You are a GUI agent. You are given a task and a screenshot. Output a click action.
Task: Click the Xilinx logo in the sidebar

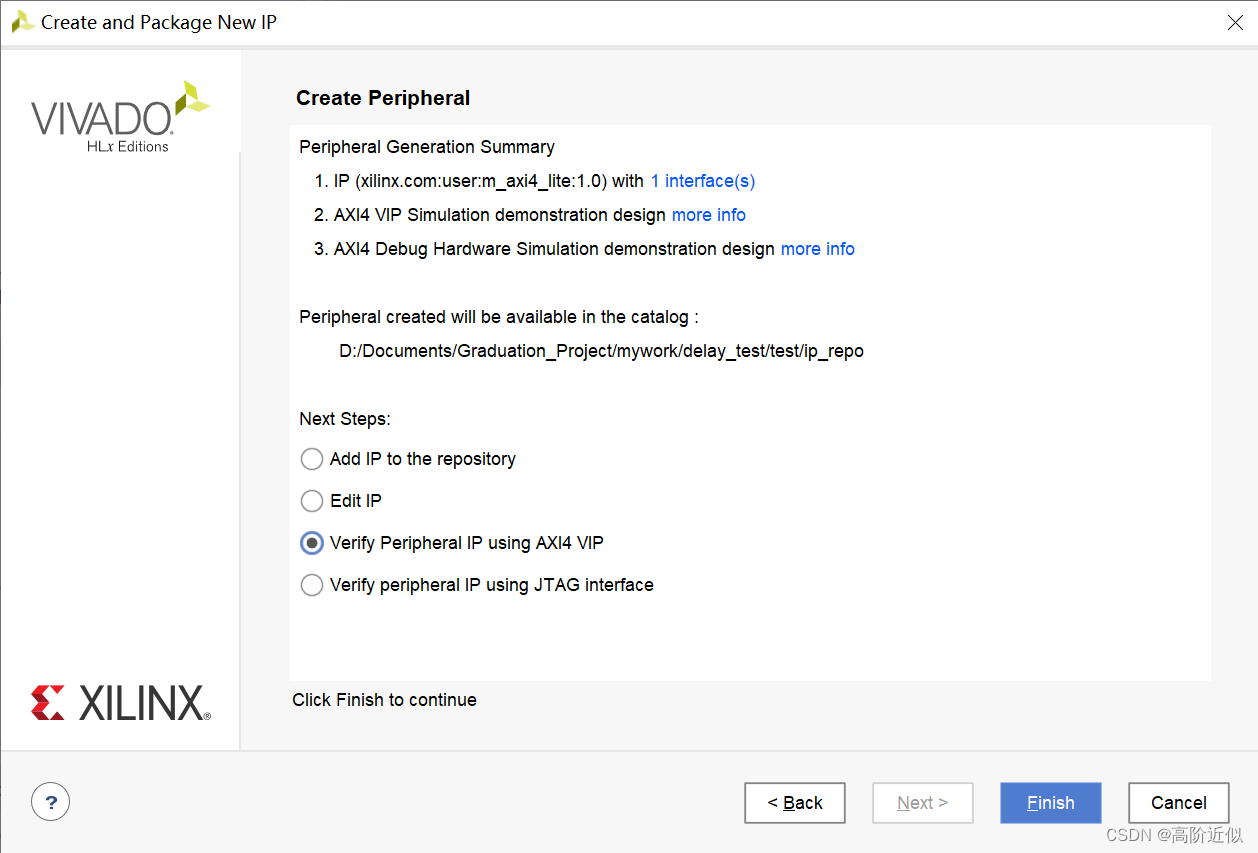tap(120, 703)
